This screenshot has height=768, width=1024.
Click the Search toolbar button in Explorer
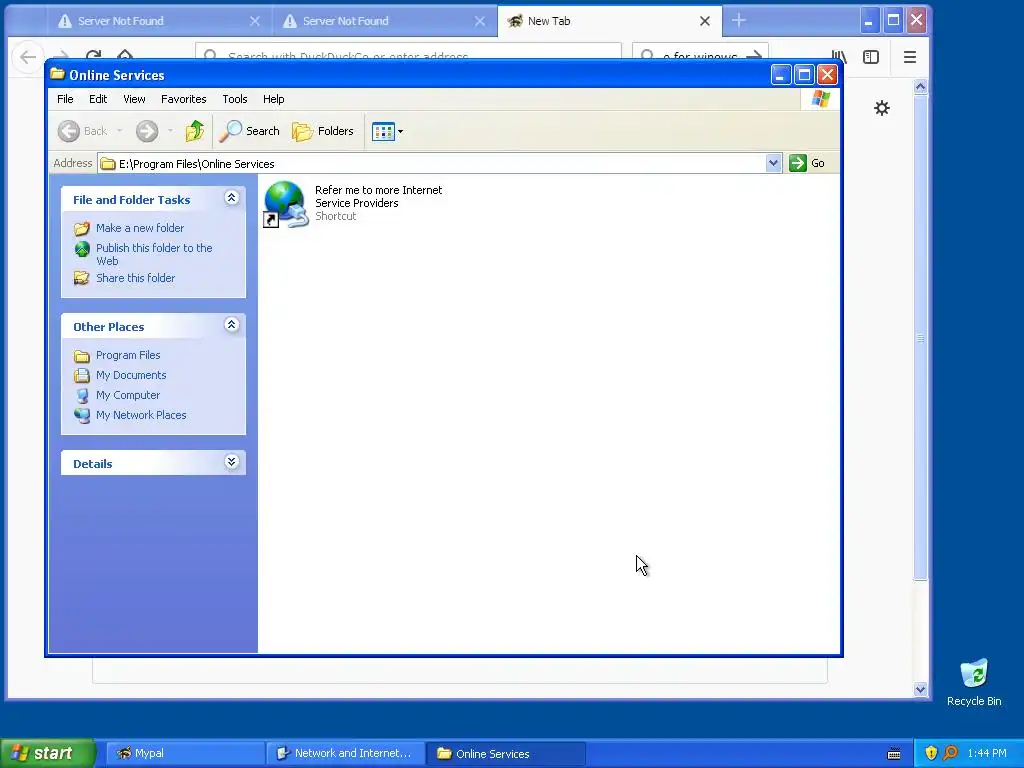(x=249, y=131)
